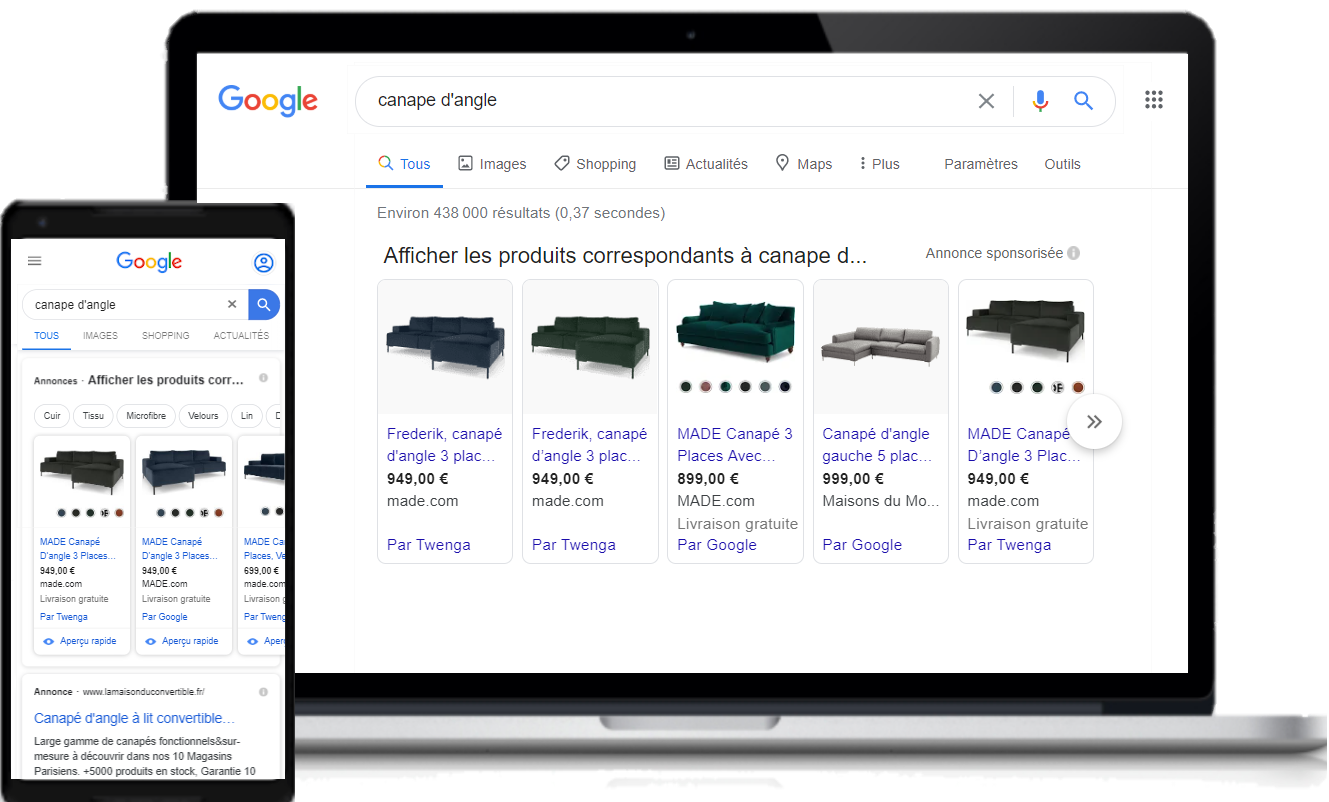Clear the phone search box with its X icon
The height and width of the screenshot is (802, 1329).
232,305
